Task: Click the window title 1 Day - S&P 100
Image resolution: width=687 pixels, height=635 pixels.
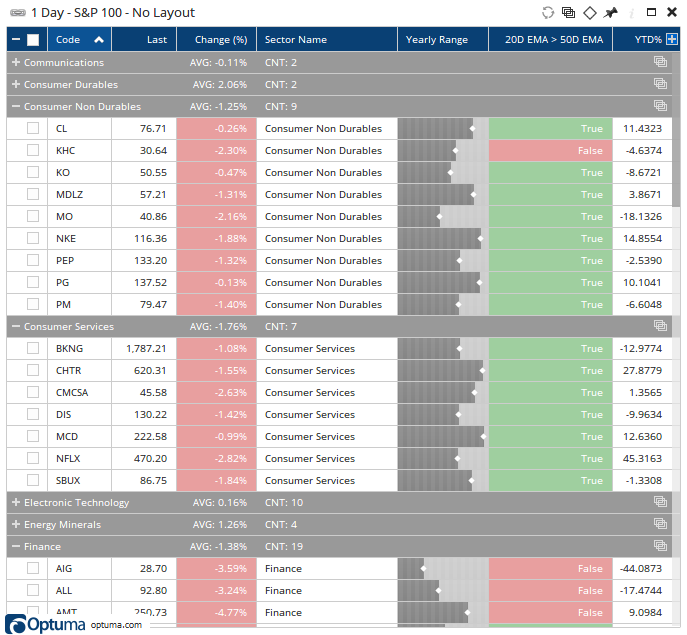Action: pos(113,13)
